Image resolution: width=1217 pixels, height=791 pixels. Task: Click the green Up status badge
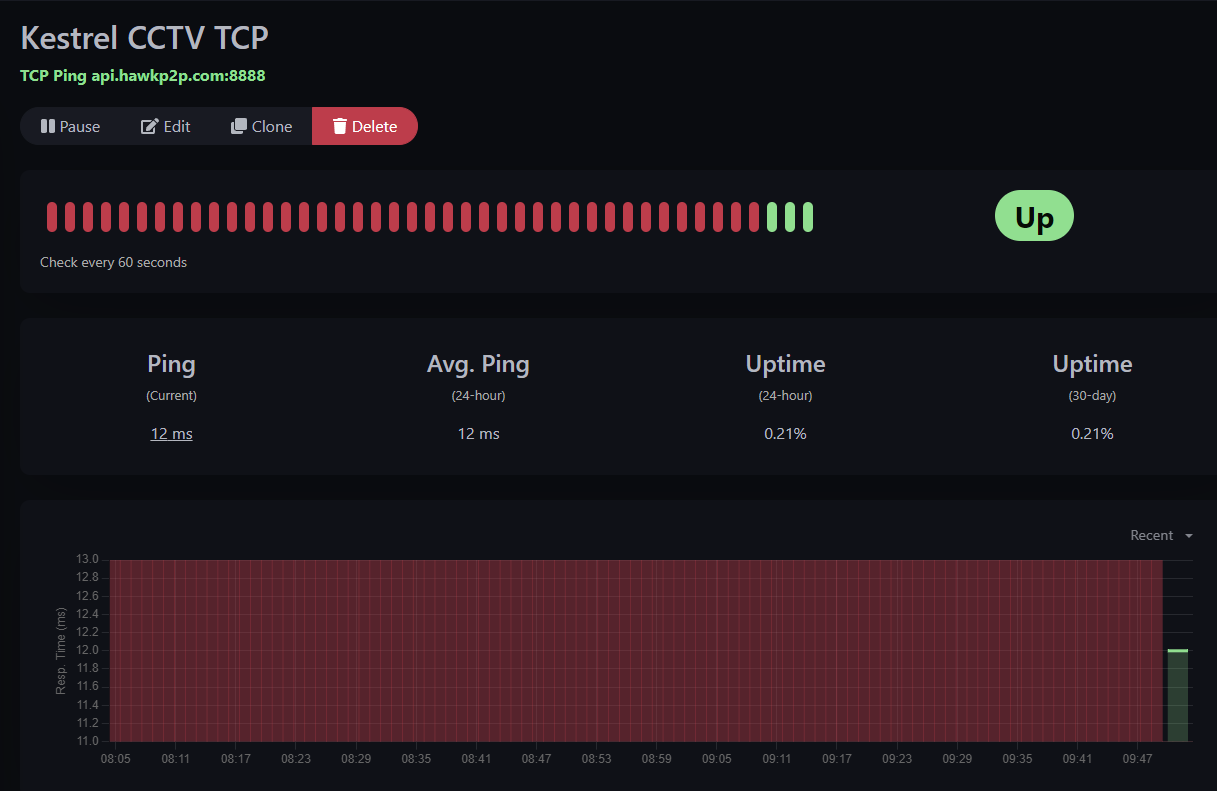coord(1034,216)
